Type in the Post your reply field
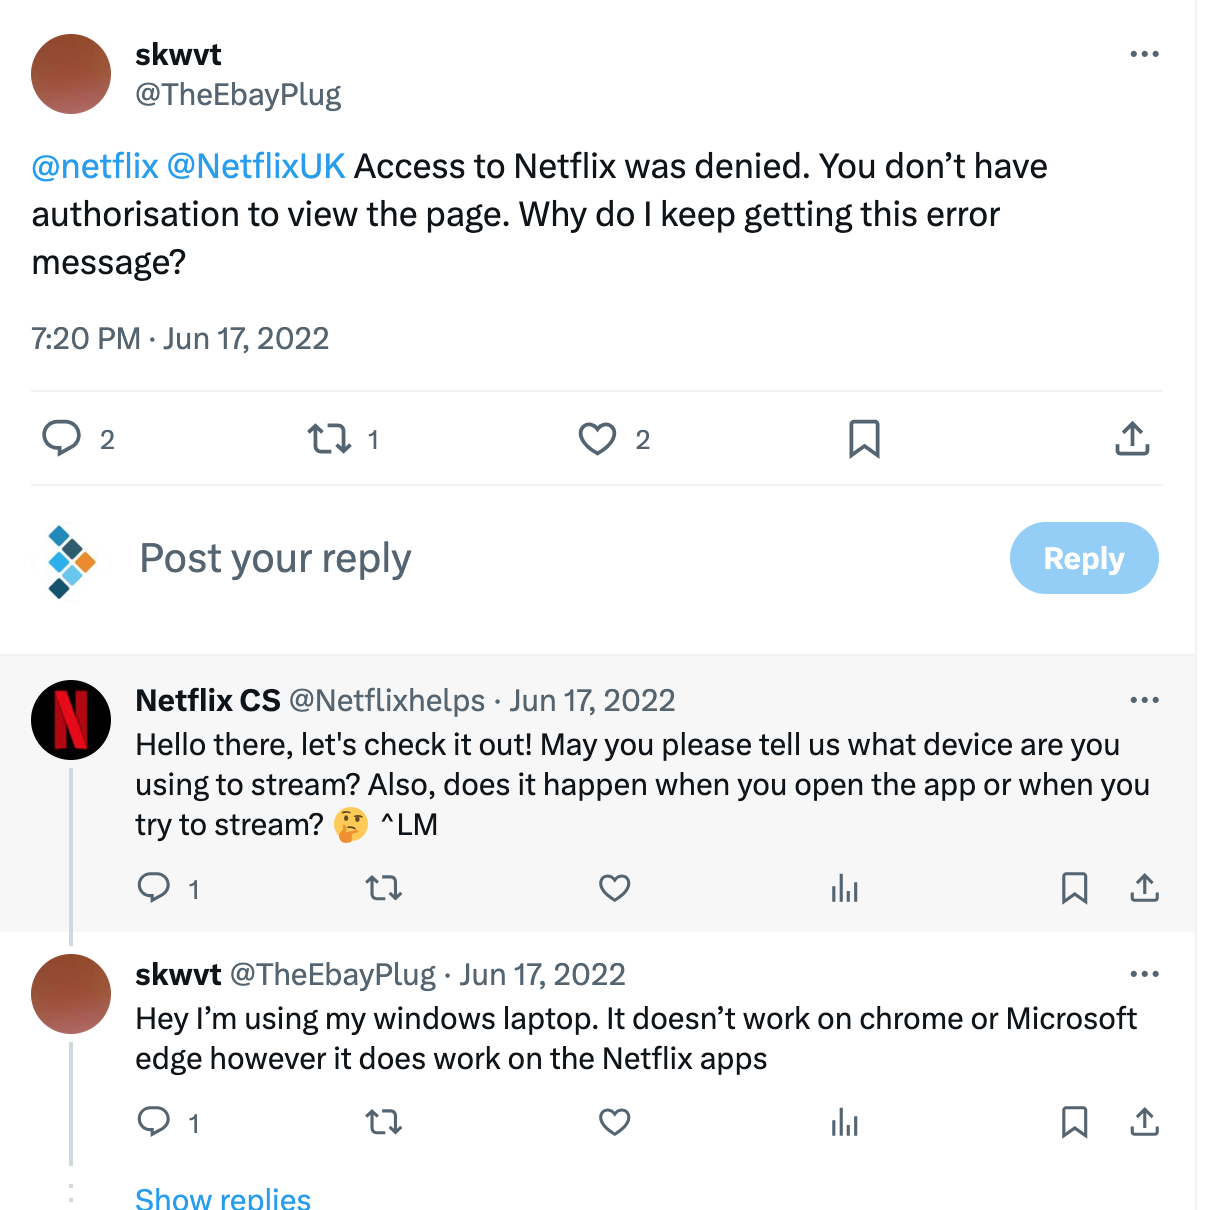The height and width of the screenshot is (1210, 1208). (x=500, y=558)
